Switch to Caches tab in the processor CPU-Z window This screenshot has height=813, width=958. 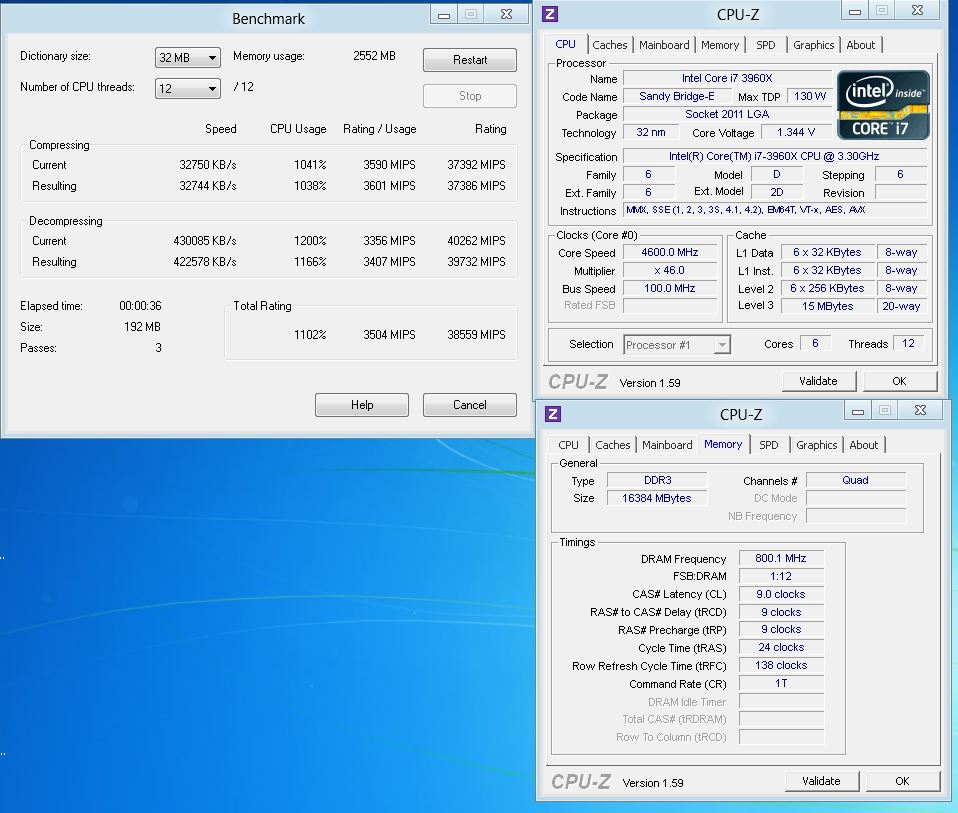click(610, 45)
